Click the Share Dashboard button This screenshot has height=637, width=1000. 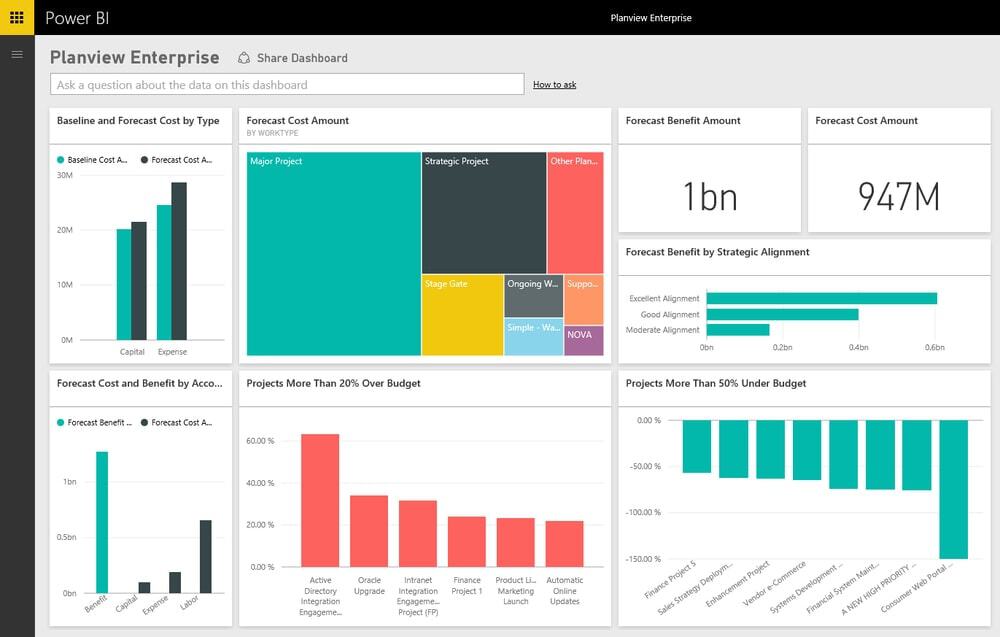[293, 58]
